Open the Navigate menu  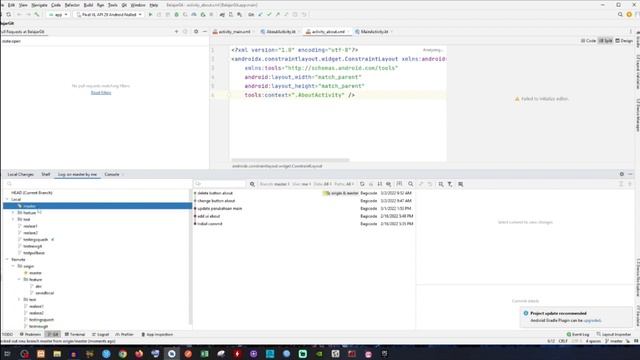point(40,5)
